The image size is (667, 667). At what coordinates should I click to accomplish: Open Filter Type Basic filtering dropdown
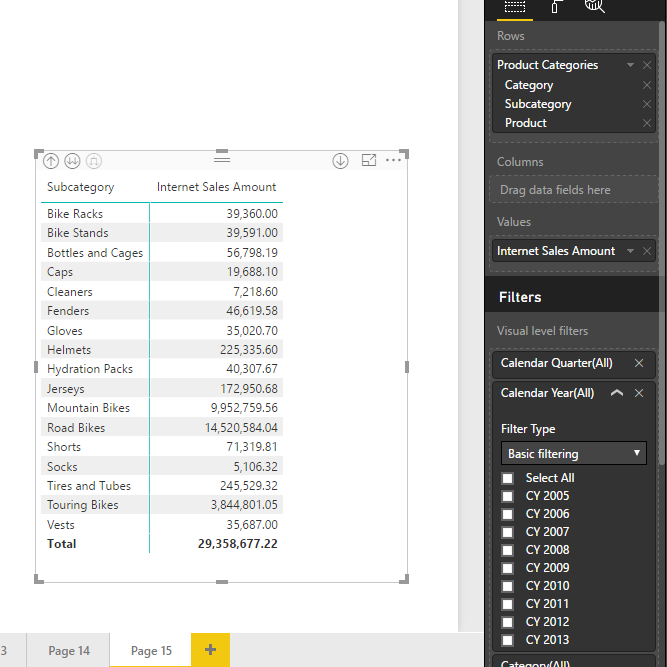574,453
